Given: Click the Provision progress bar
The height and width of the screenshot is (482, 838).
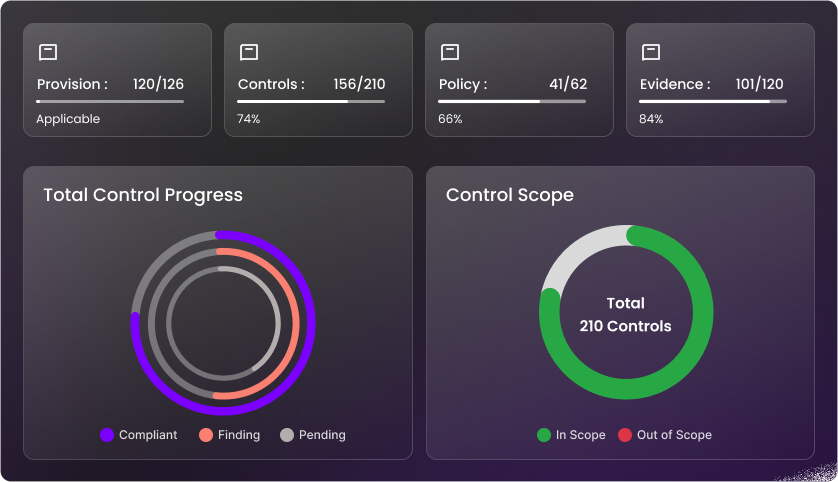Looking at the screenshot, I should point(110,101).
